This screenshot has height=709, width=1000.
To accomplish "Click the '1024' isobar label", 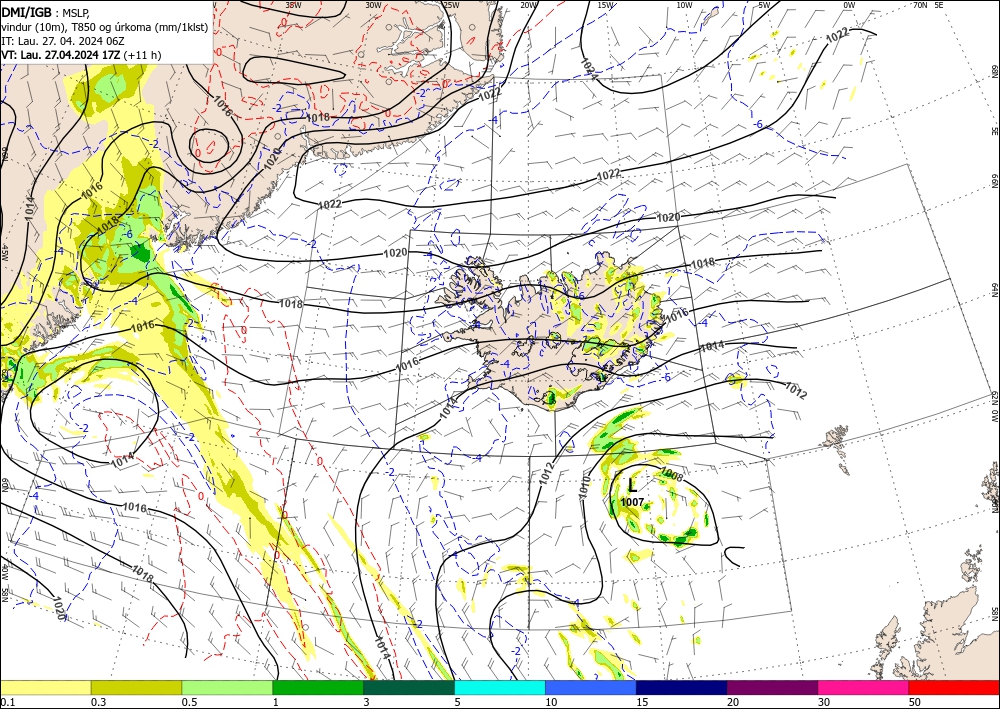I will (589, 69).
